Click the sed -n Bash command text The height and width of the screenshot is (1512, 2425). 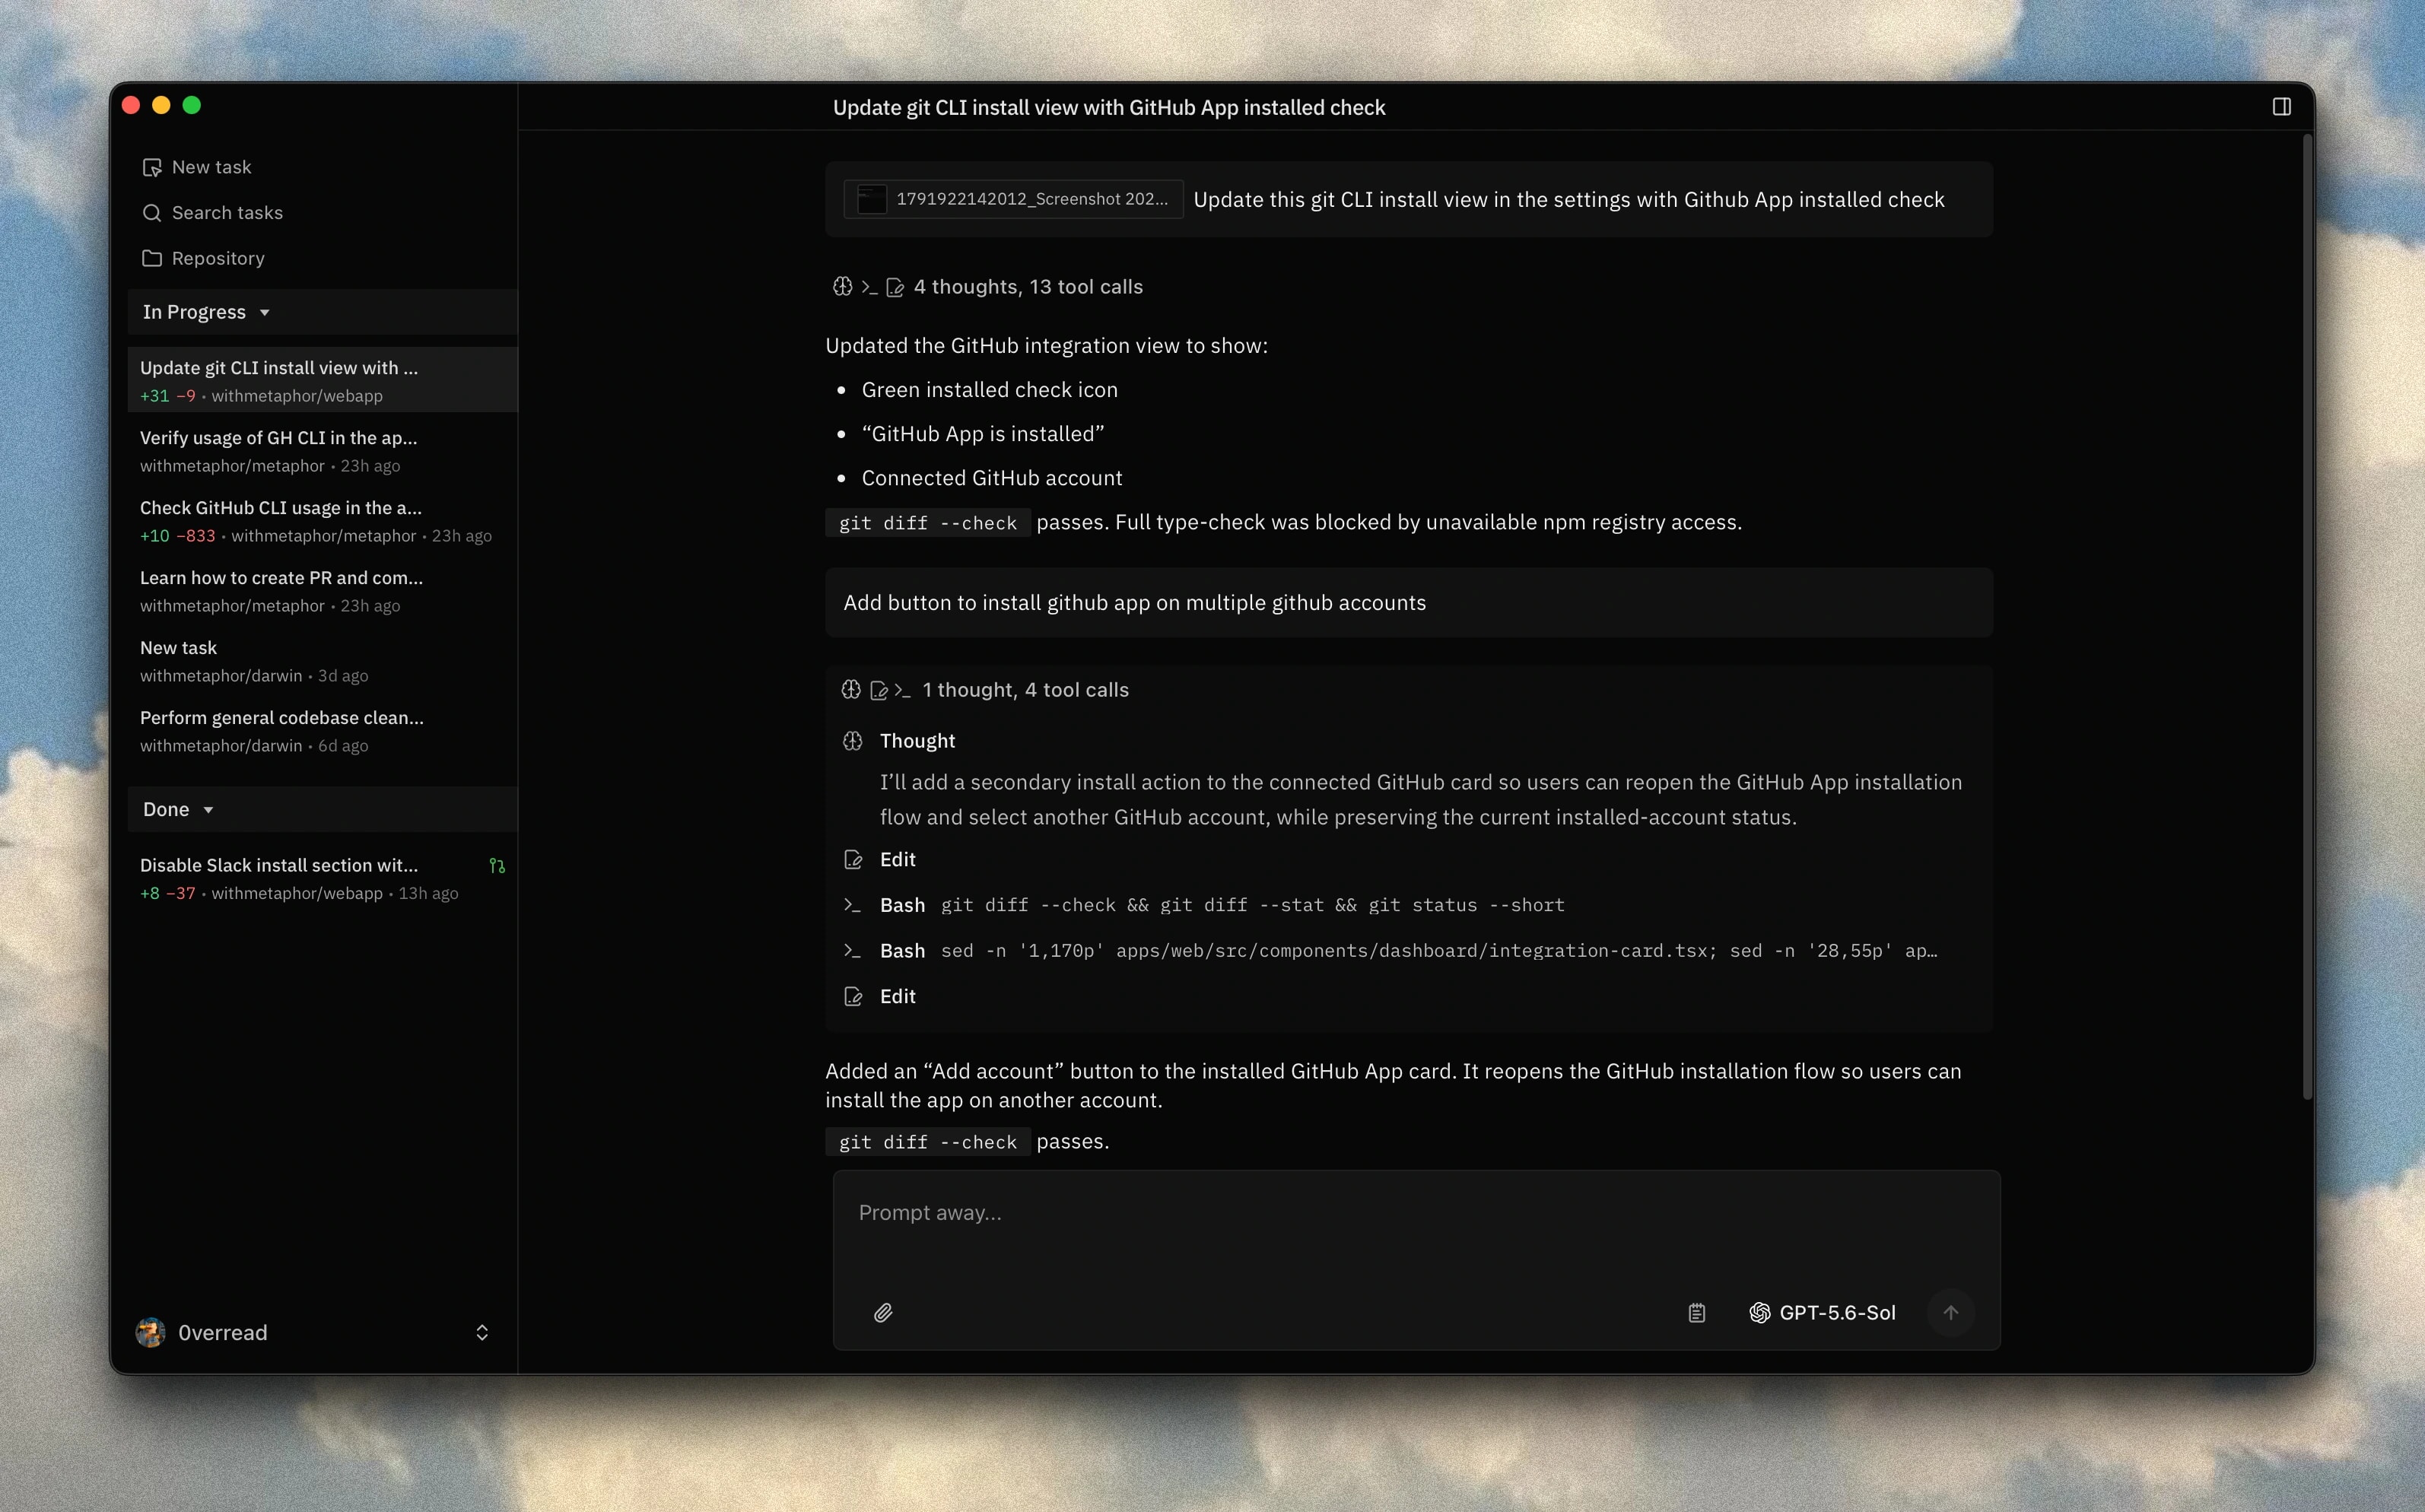[1439, 951]
